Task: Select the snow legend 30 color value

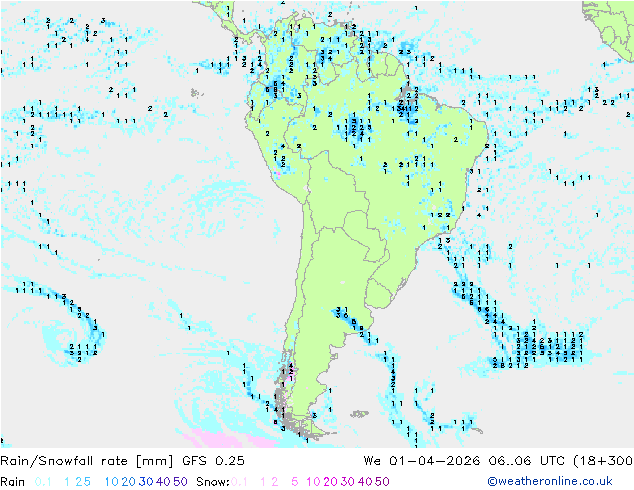Action: (x=348, y=482)
